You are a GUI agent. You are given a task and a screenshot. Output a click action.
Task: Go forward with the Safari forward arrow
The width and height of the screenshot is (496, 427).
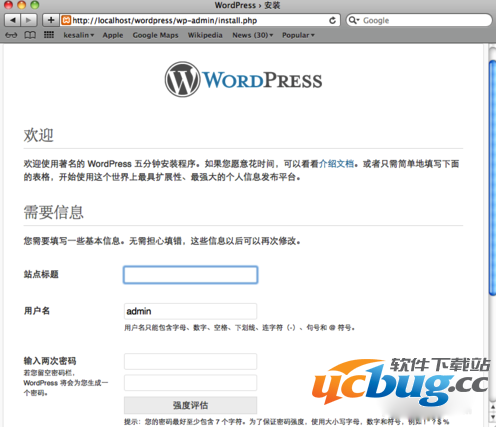tap(29, 20)
